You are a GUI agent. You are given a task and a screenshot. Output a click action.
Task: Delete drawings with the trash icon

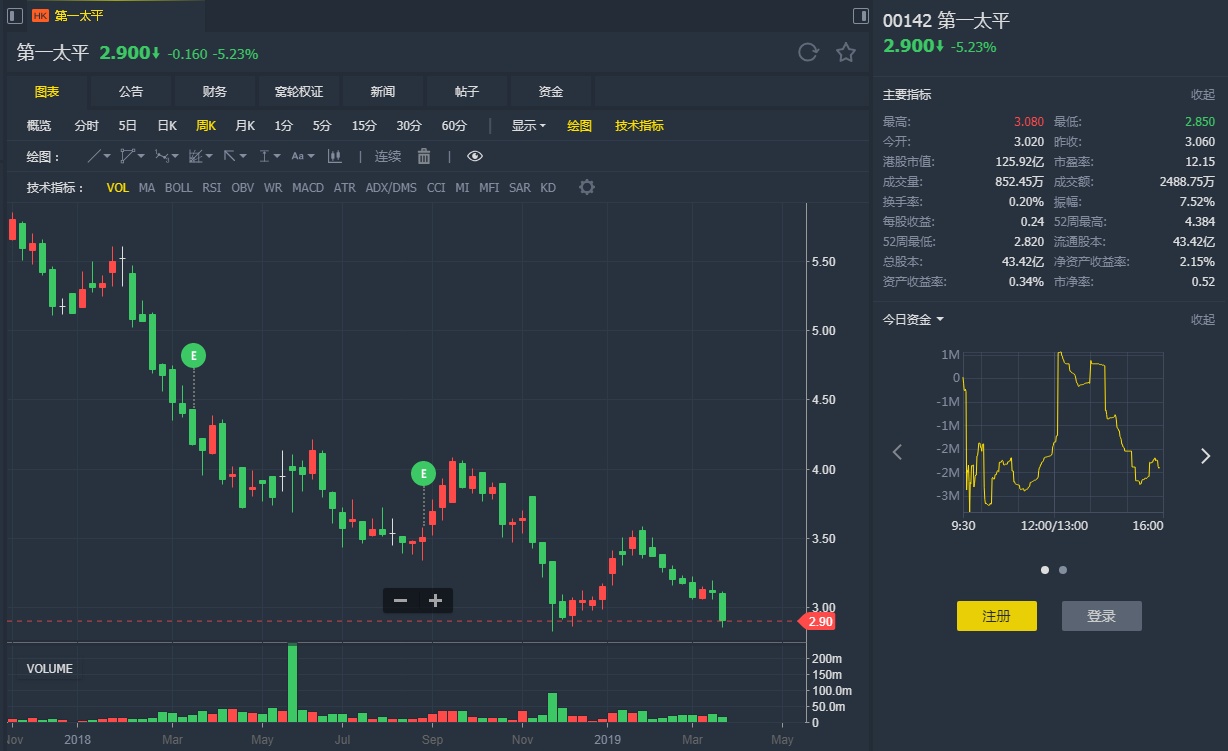(x=424, y=156)
